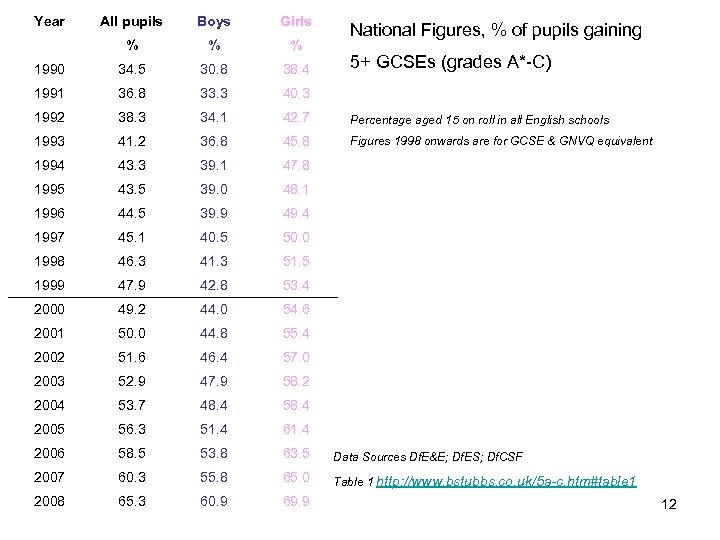Select Boys value 30.8 for 1990
720x540 pixels.
coord(213,70)
